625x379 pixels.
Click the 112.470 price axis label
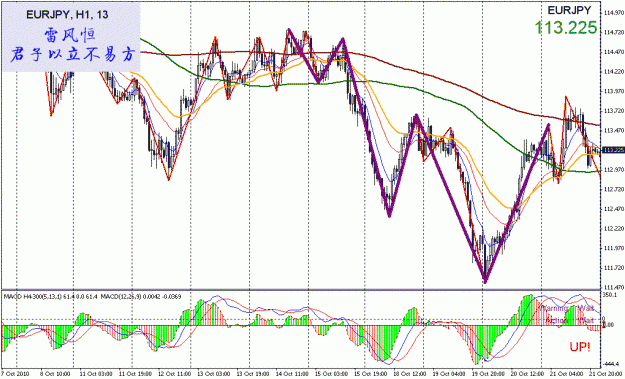pyautogui.click(x=614, y=209)
